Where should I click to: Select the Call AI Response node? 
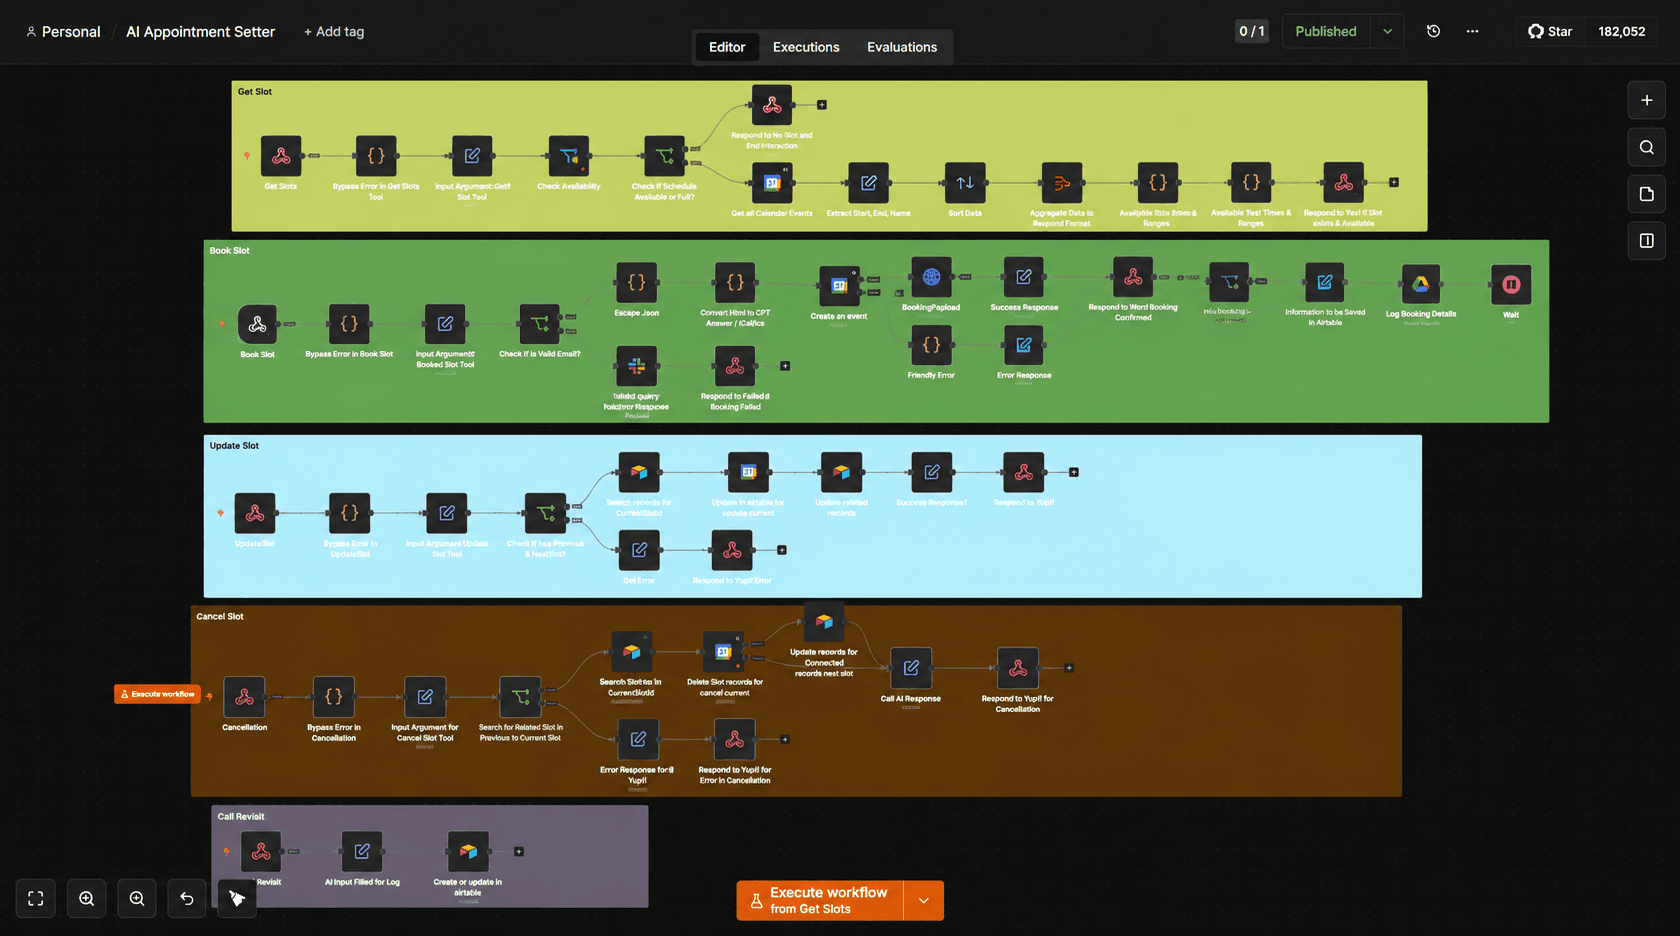pos(911,668)
